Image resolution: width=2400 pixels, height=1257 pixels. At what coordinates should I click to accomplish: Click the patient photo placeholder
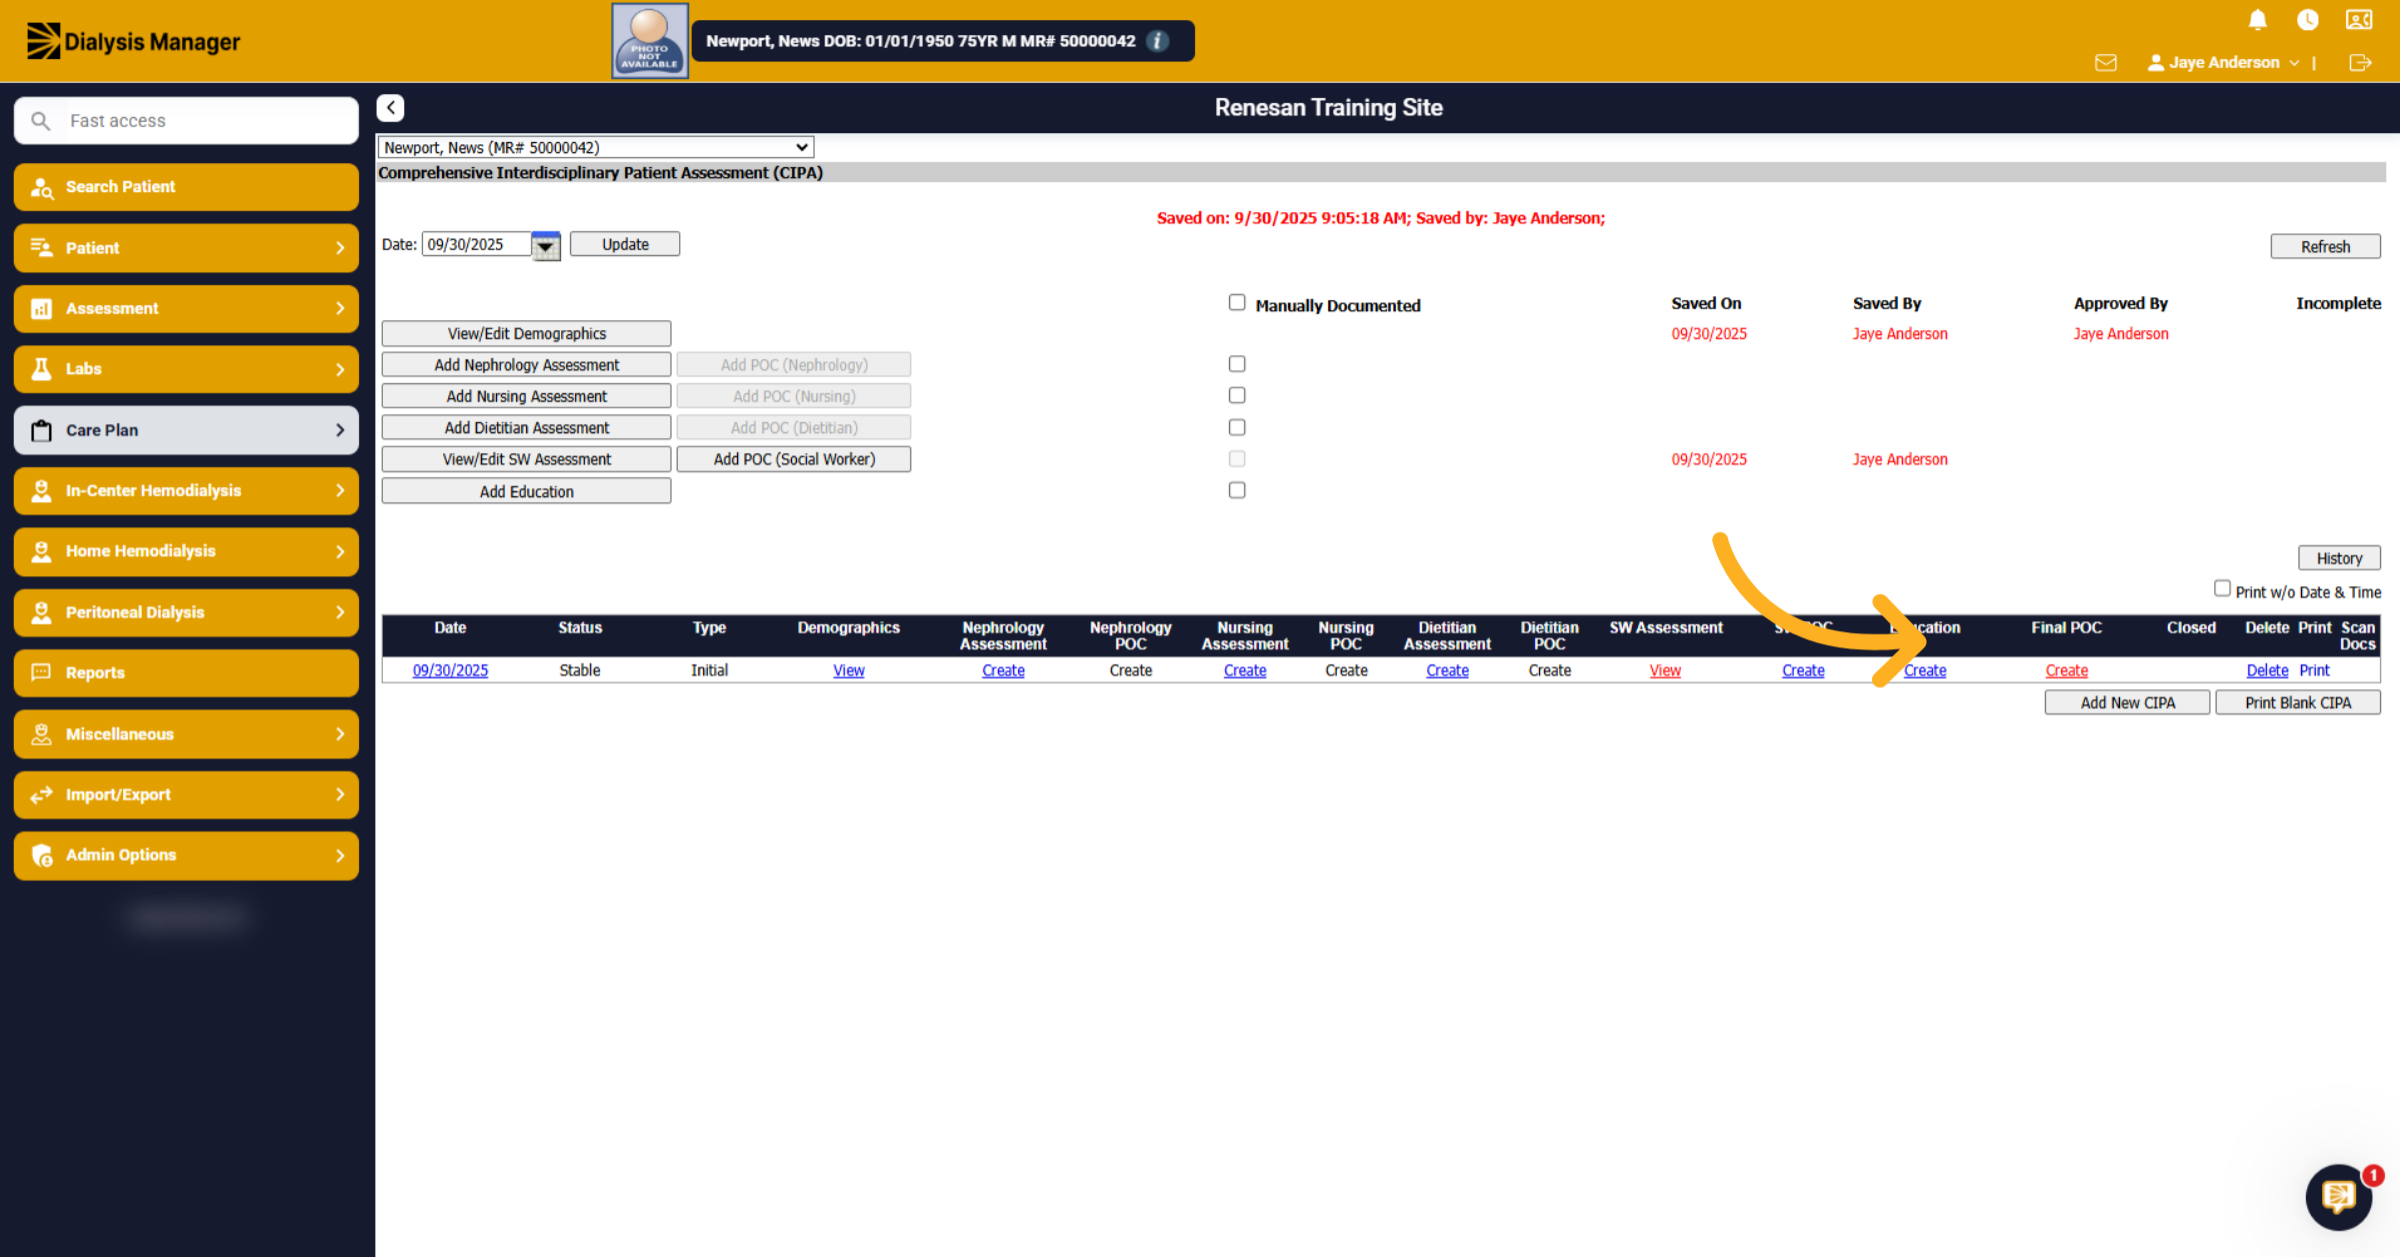tap(650, 41)
